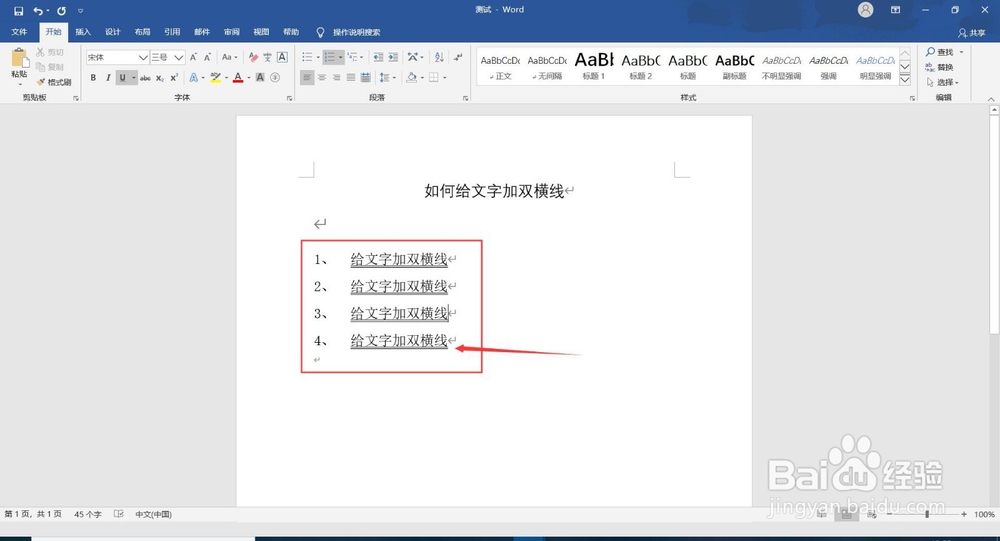The image size is (1000, 541).
Task: Center-align the text
Action: coord(322,78)
